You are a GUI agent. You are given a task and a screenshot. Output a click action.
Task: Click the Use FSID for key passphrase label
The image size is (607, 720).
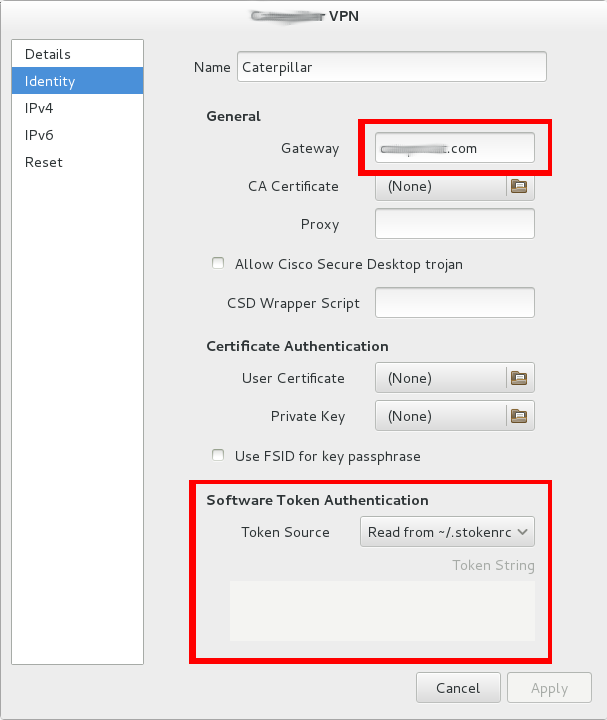click(328, 456)
